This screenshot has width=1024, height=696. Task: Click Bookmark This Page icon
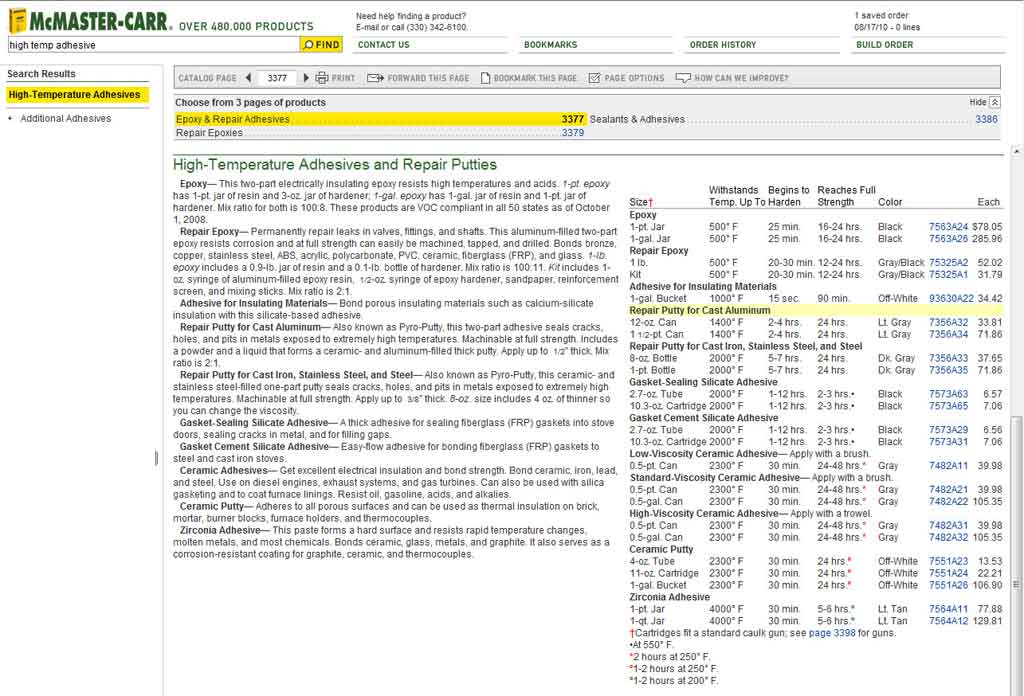[x=486, y=78]
